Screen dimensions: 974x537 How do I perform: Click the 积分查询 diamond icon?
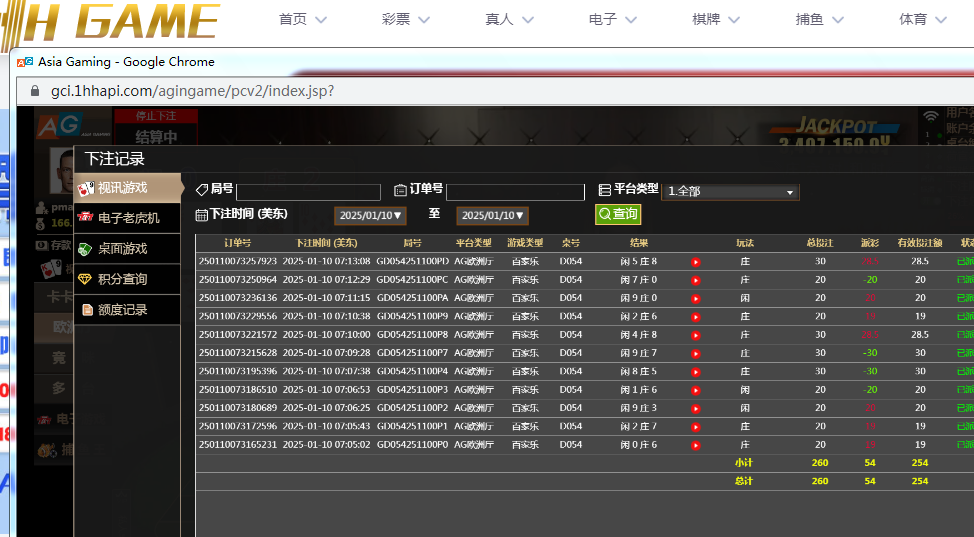pyautogui.click(x=87, y=279)
